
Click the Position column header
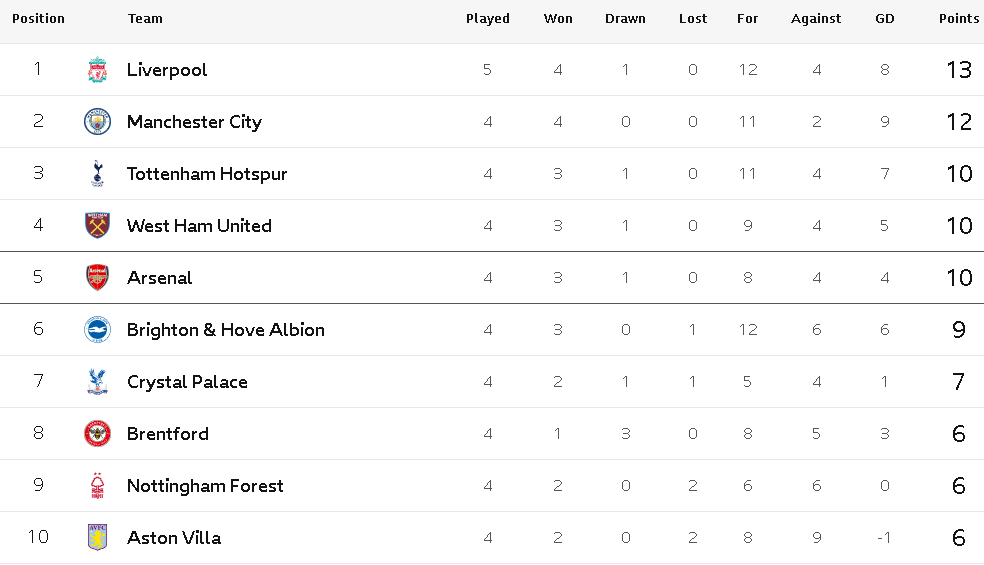coord(38,19)
